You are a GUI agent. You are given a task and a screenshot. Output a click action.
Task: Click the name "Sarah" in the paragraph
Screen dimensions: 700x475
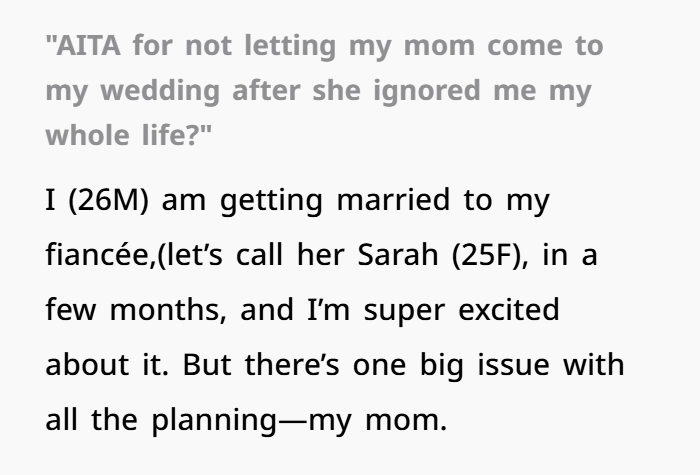click(x=398, y=255)
